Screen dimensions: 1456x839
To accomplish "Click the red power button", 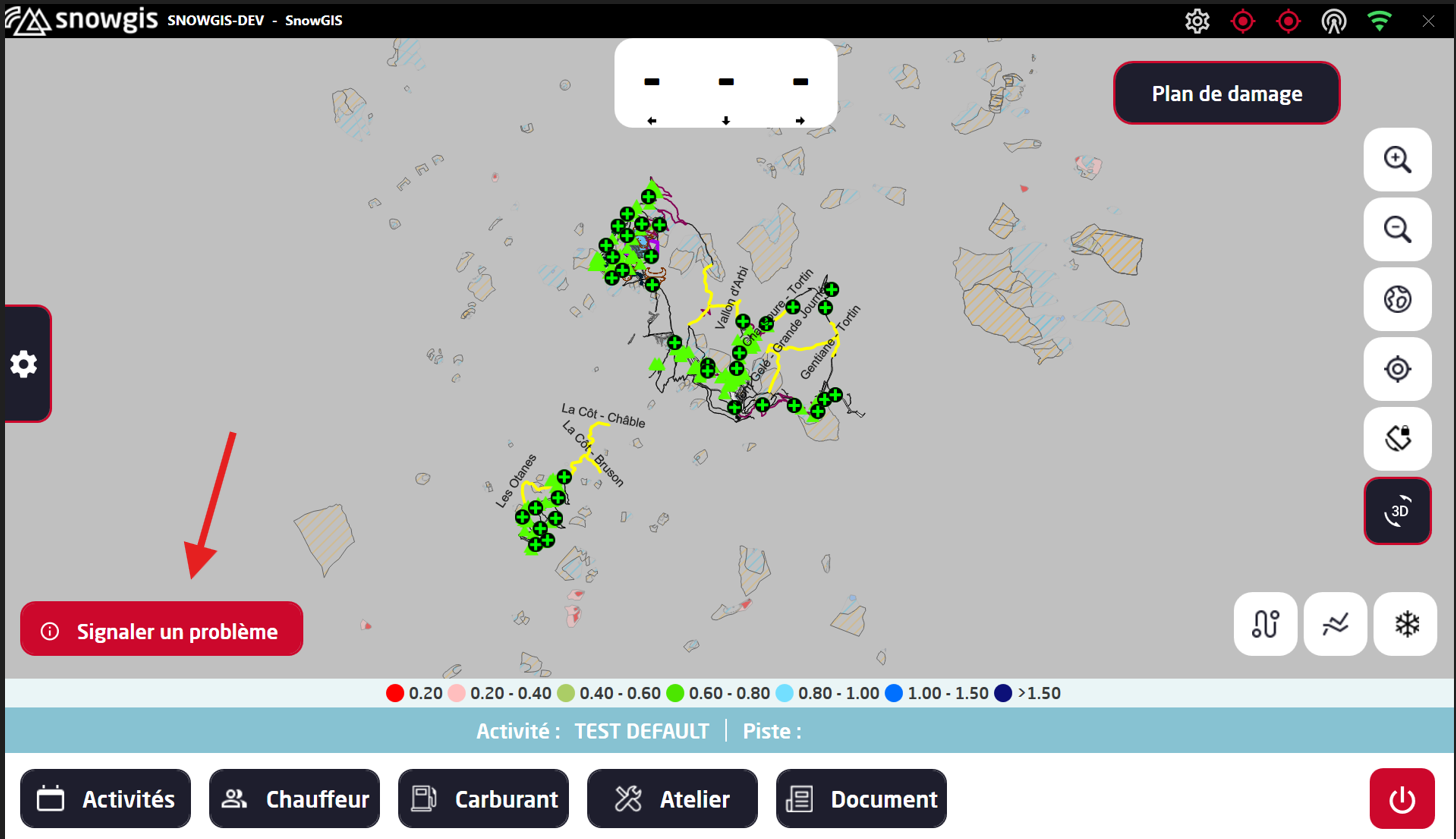I will tap(1402, 799).
